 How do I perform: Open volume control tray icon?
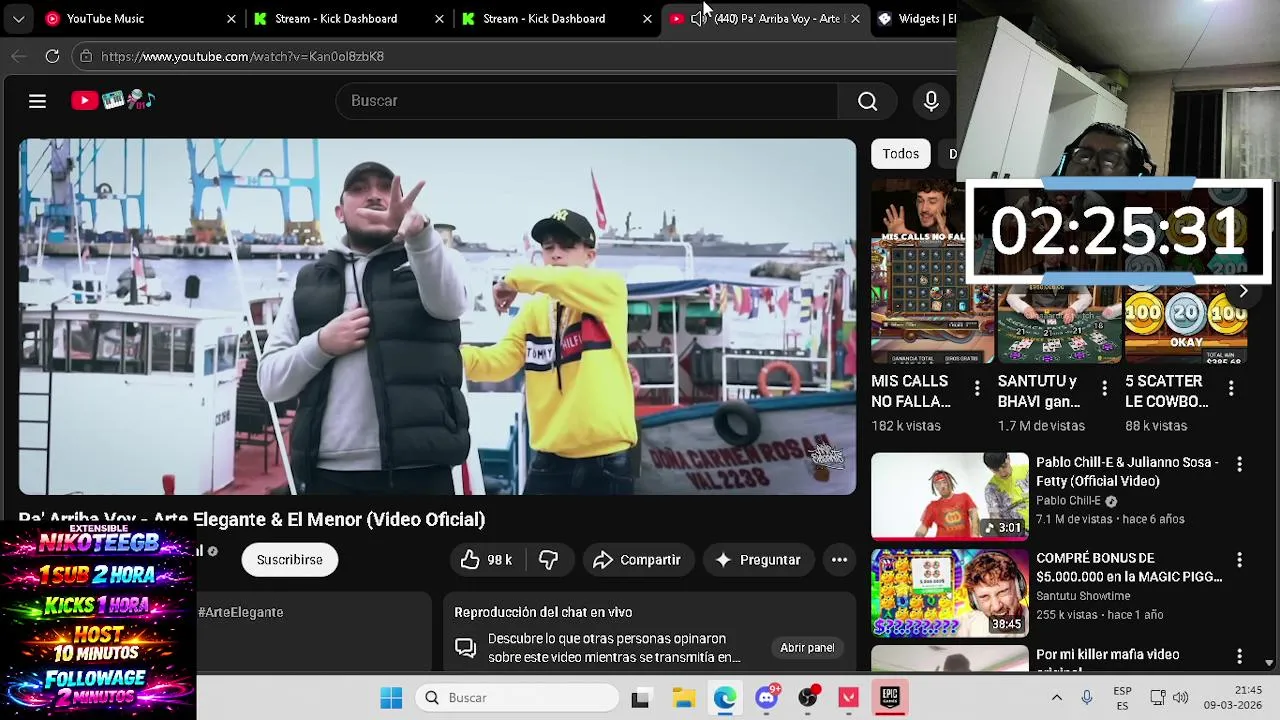click(x=1181, y=698)
